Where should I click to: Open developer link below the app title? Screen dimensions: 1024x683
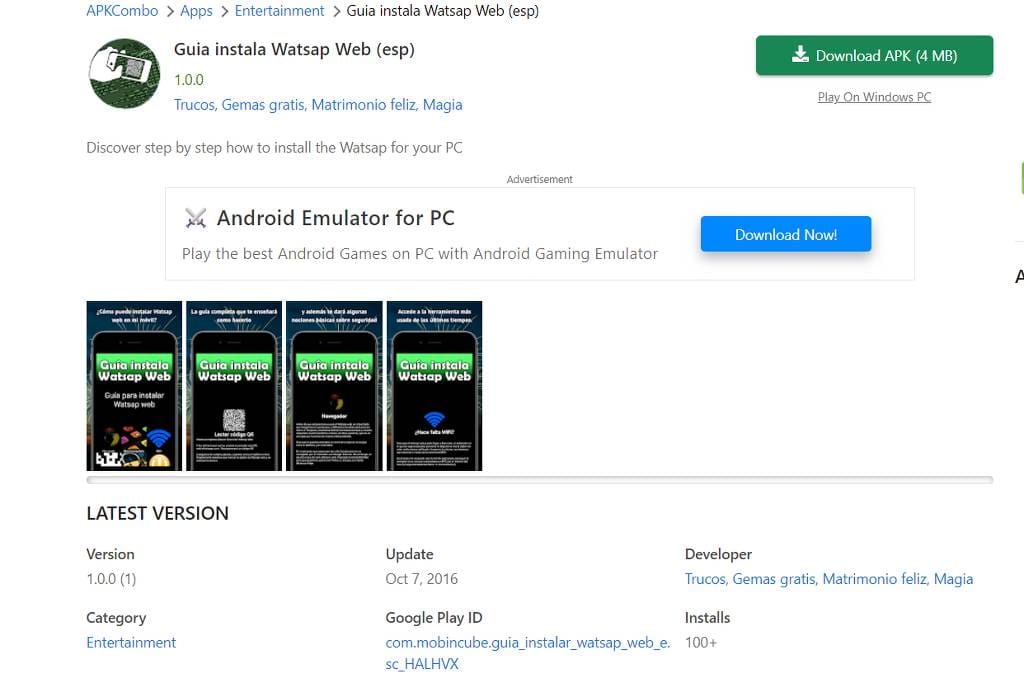pyautogui.click(x=318, y=105)
